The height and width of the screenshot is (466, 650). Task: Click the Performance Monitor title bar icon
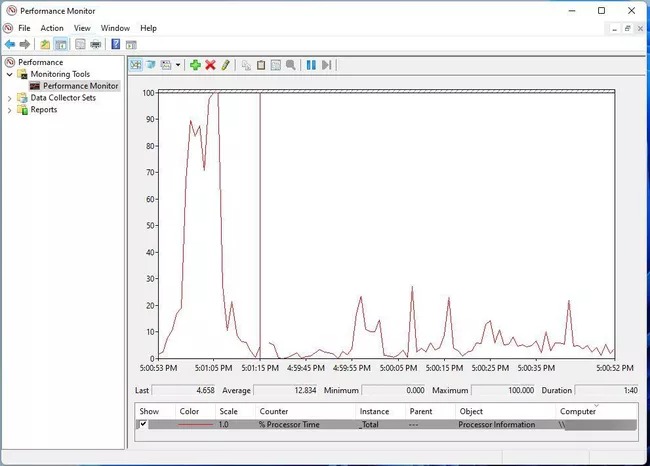click(12, 10)
